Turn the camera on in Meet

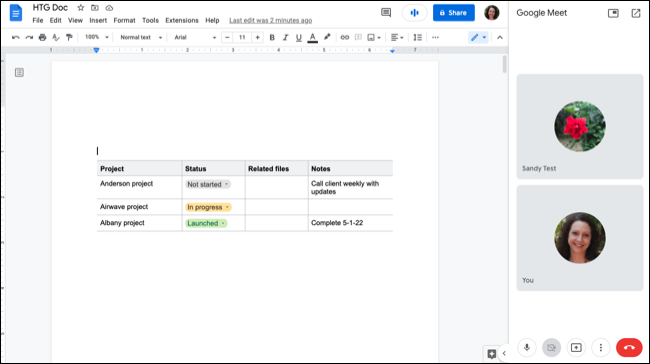coord(551,347)
